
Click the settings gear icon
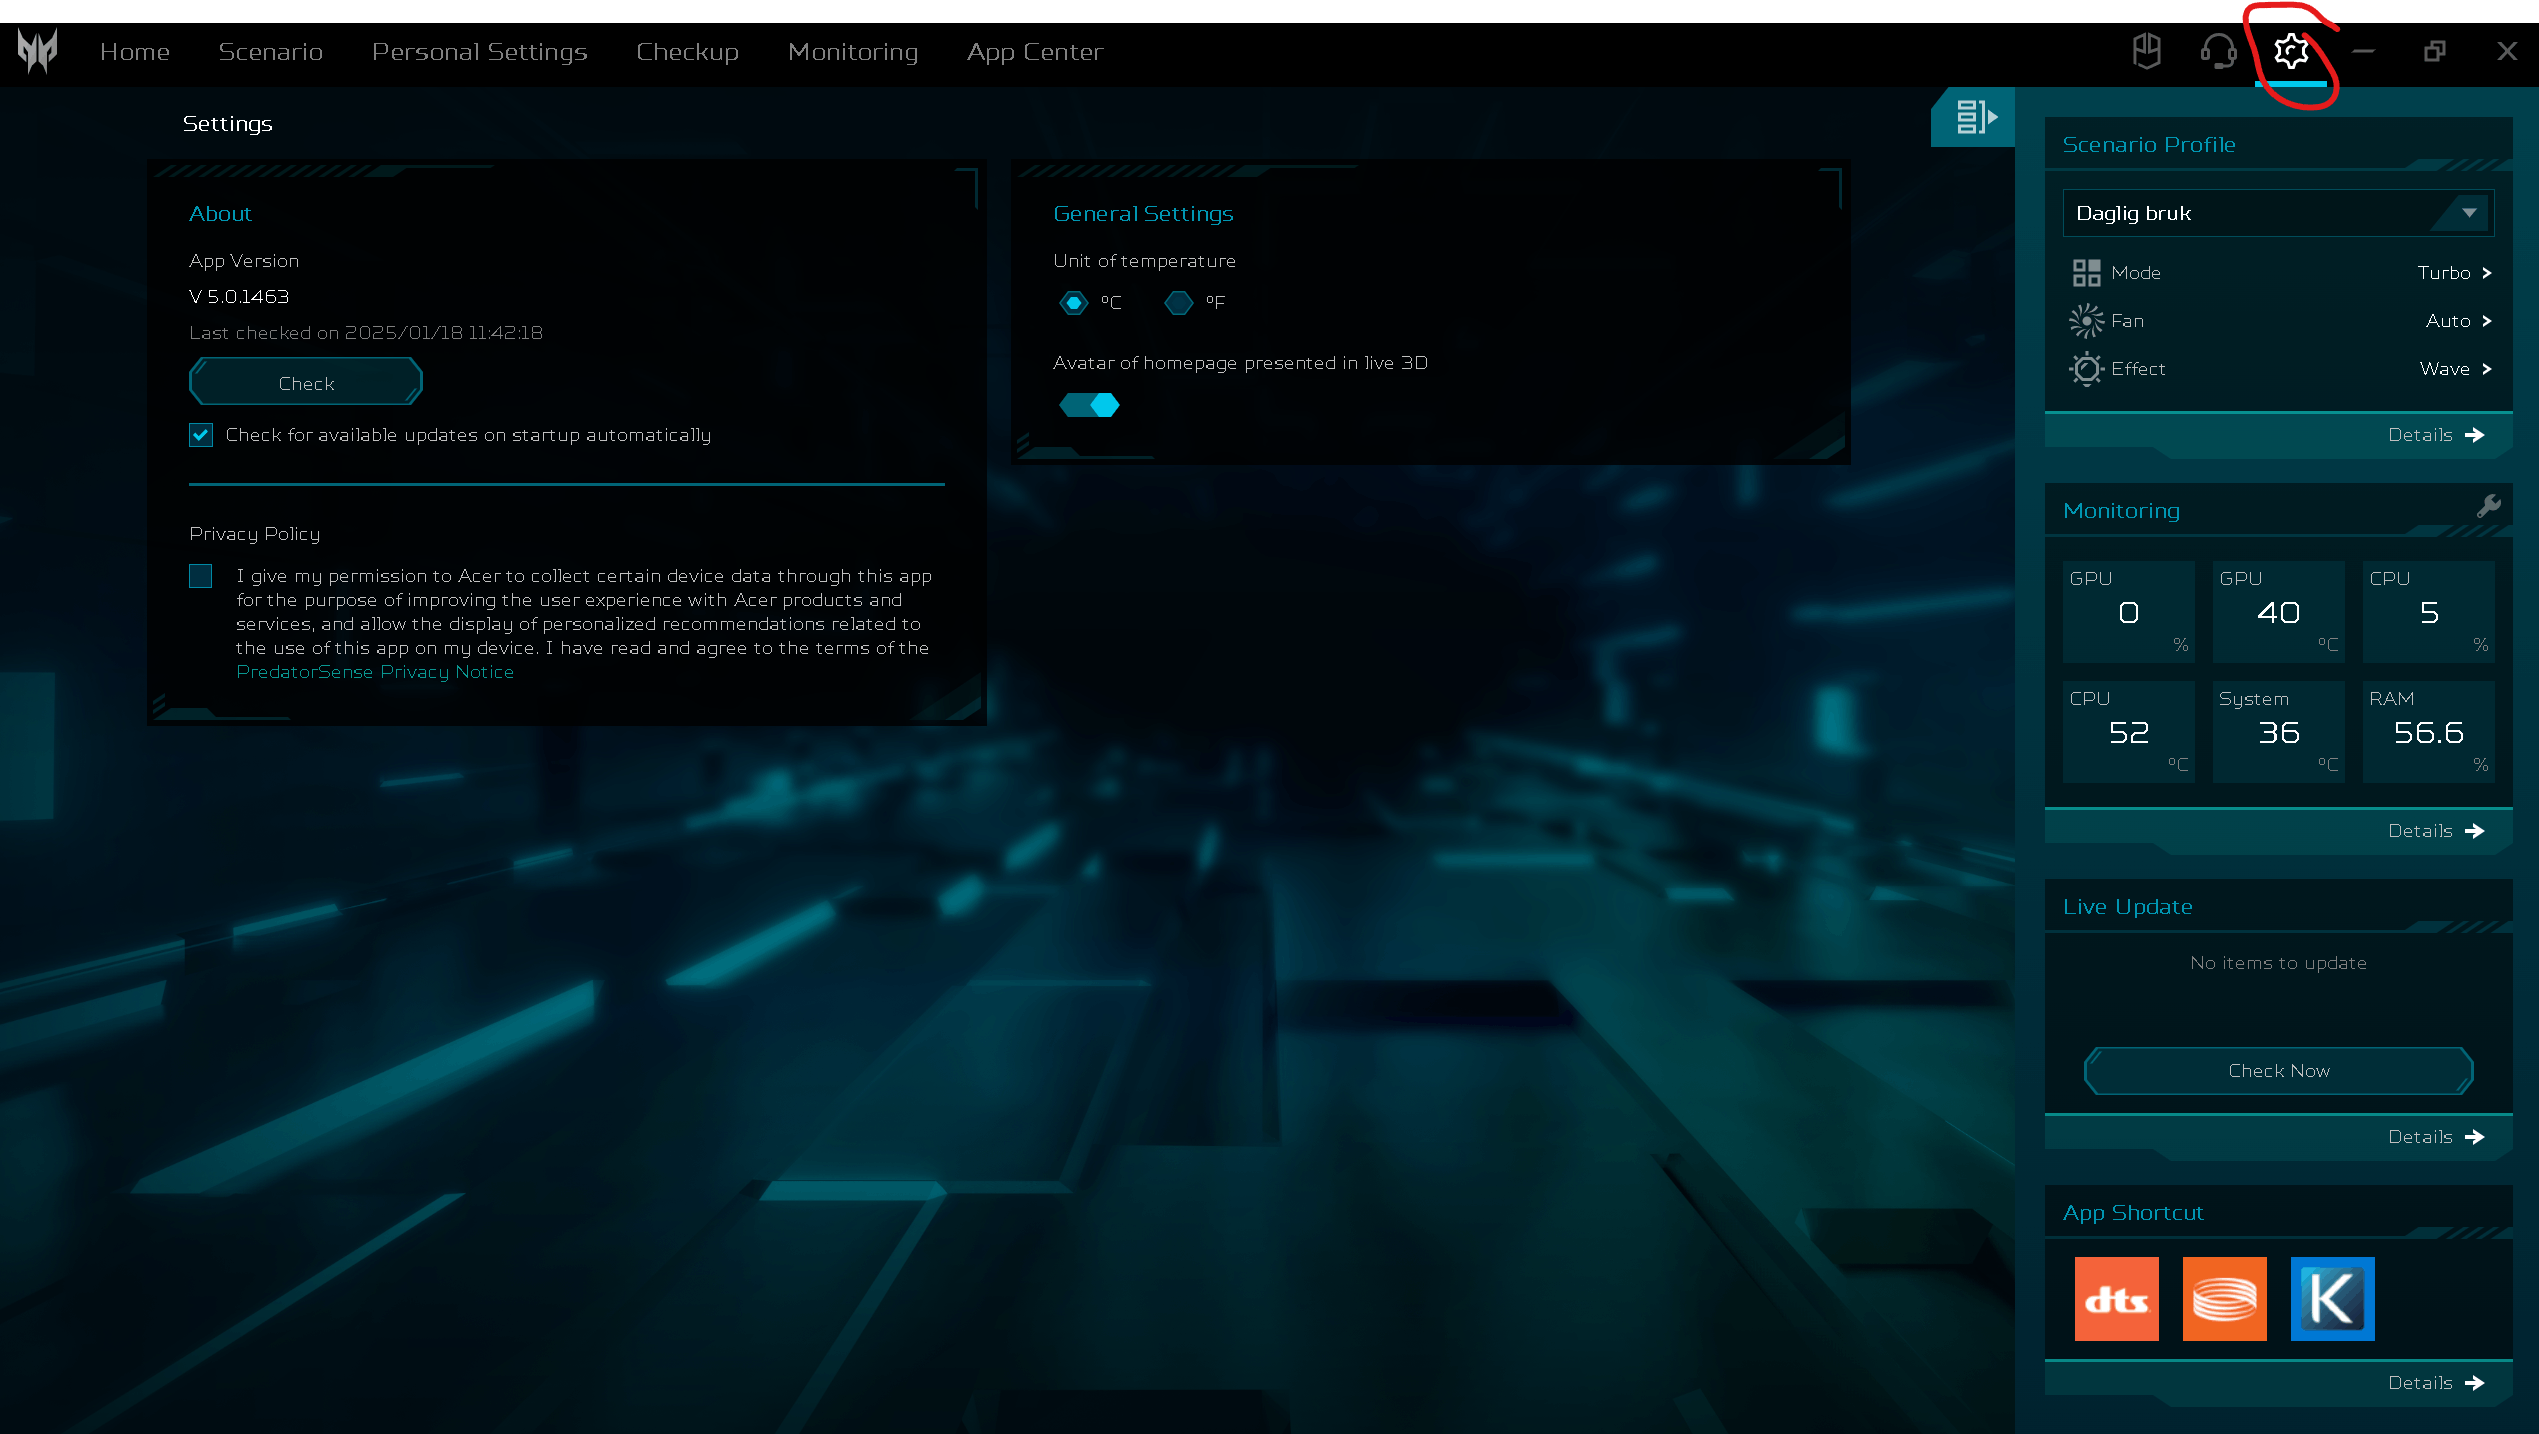tap(2290, 51)
